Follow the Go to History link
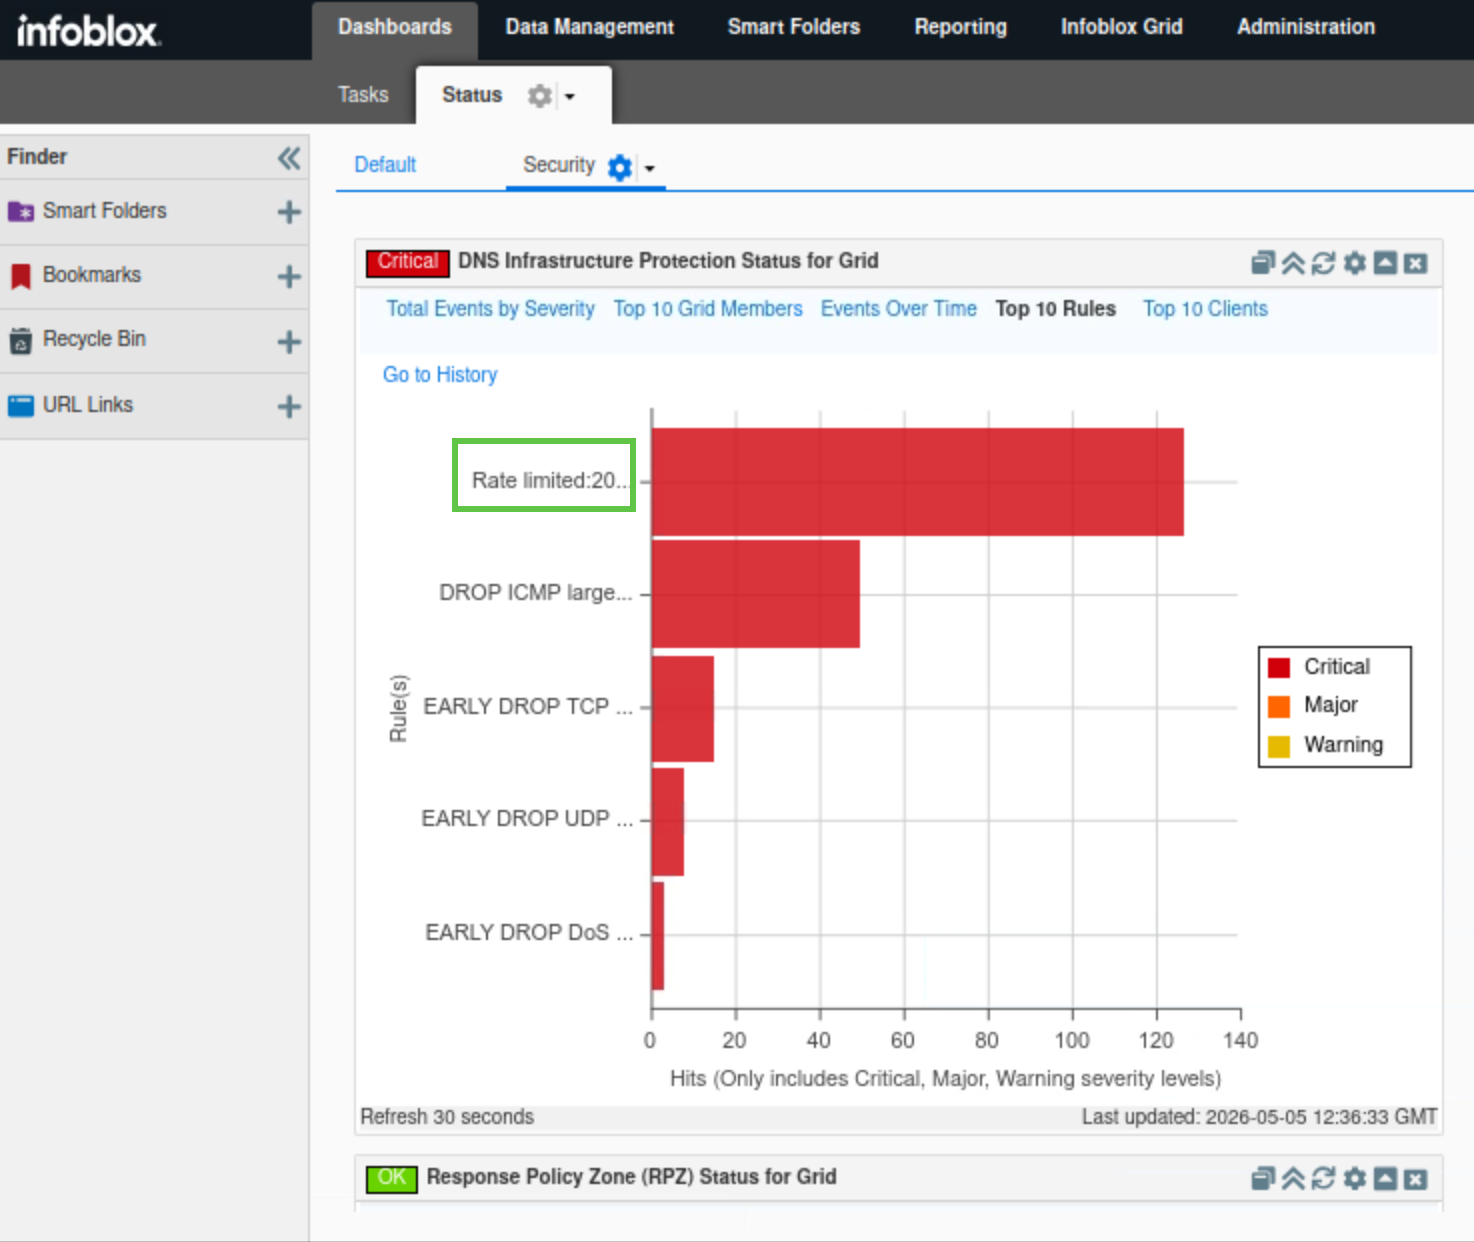 (440, 375)
